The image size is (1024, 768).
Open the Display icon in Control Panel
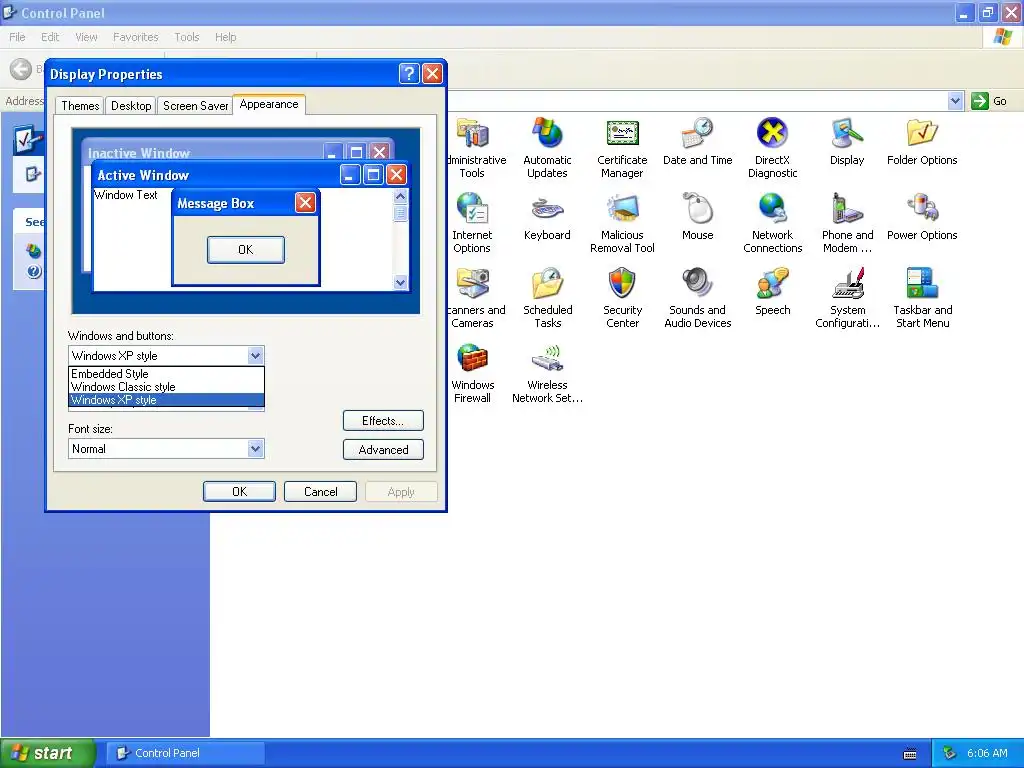click(x=847, y=142)
